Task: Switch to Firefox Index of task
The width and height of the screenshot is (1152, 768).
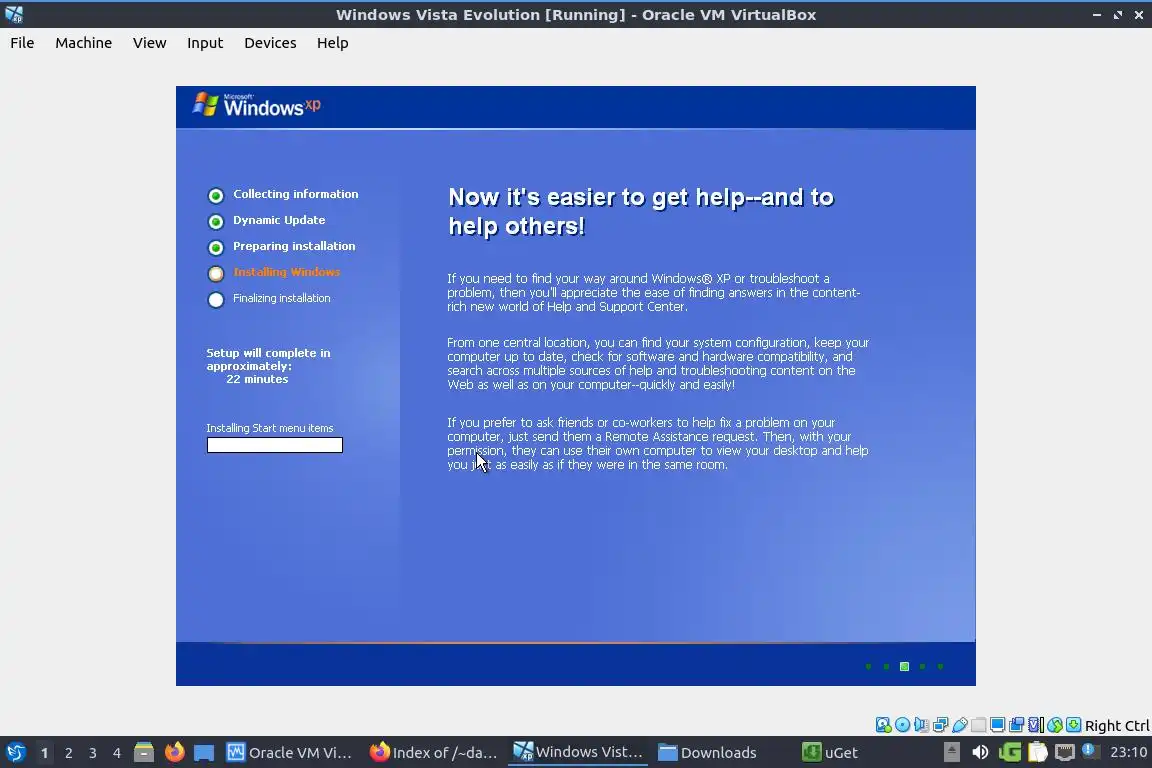Action: coord(433,753)
